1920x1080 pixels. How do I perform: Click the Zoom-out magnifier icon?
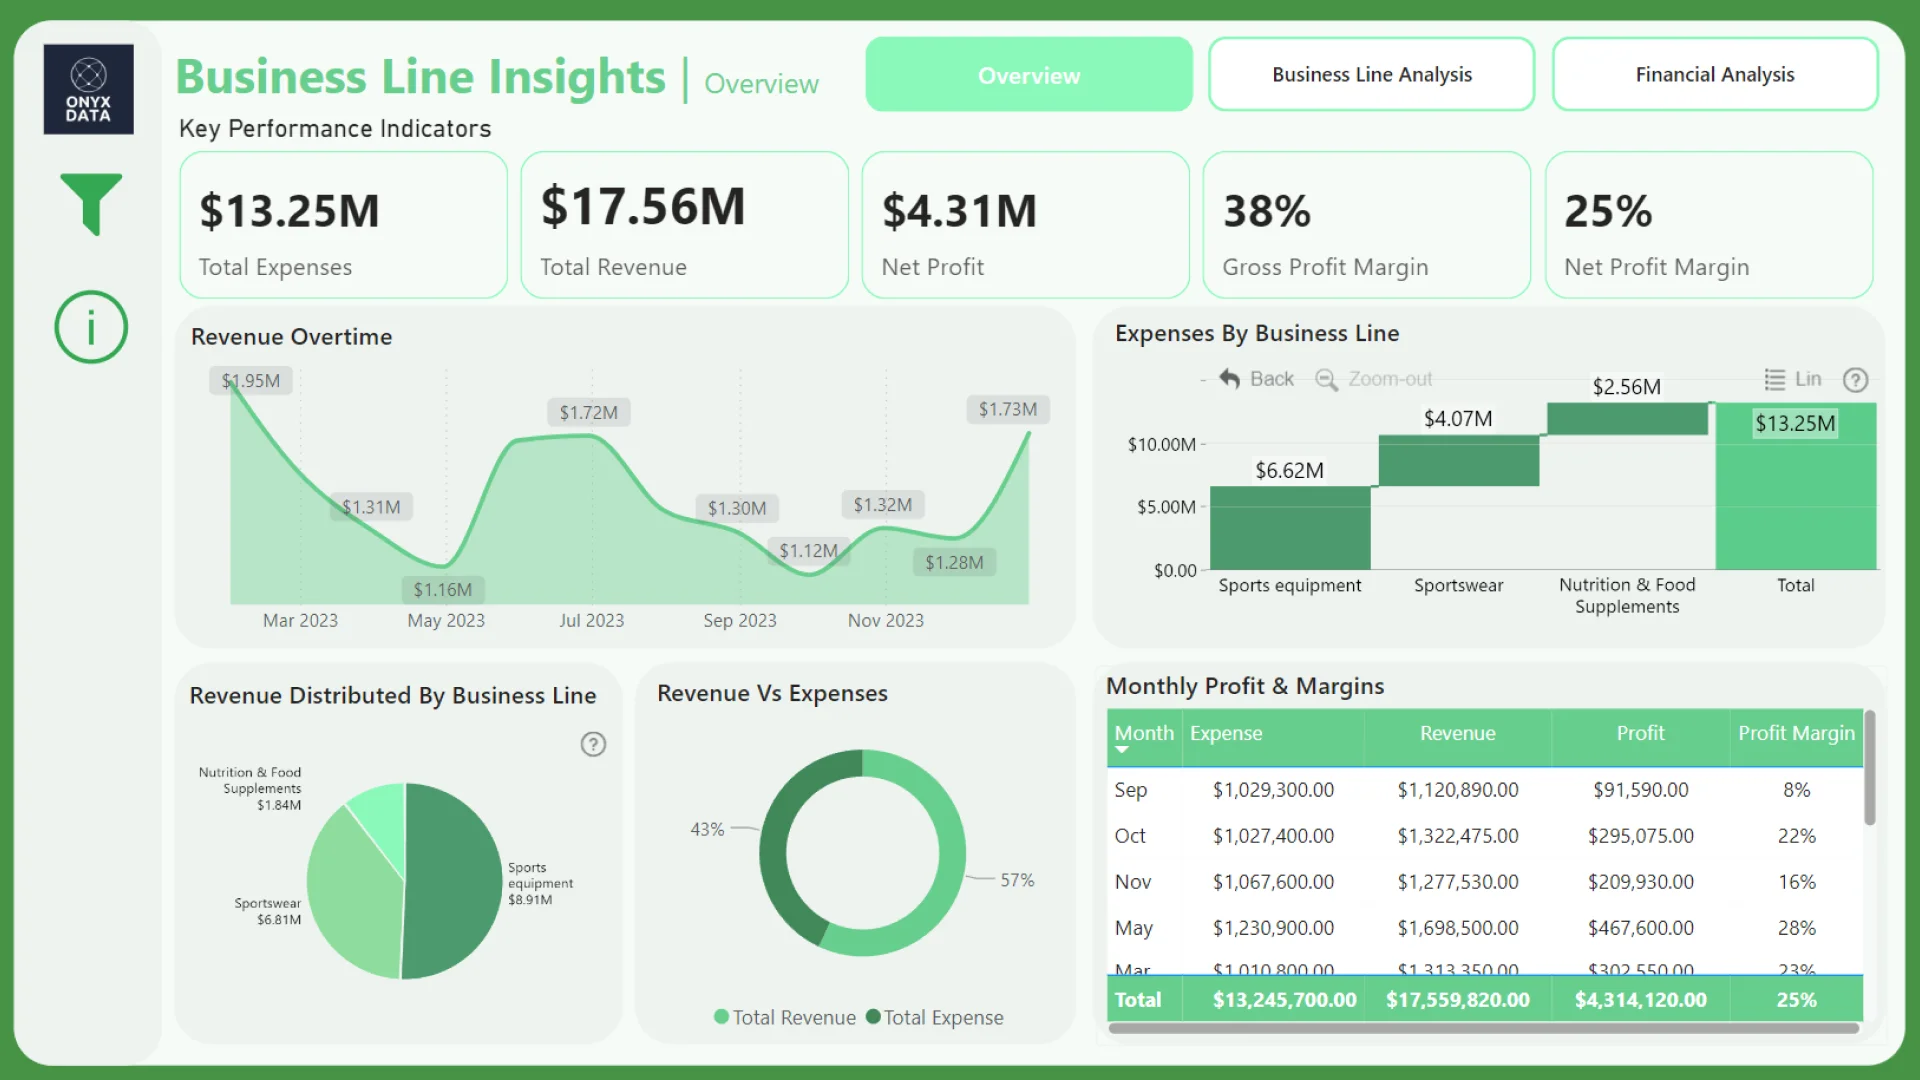coord(1326,379)
